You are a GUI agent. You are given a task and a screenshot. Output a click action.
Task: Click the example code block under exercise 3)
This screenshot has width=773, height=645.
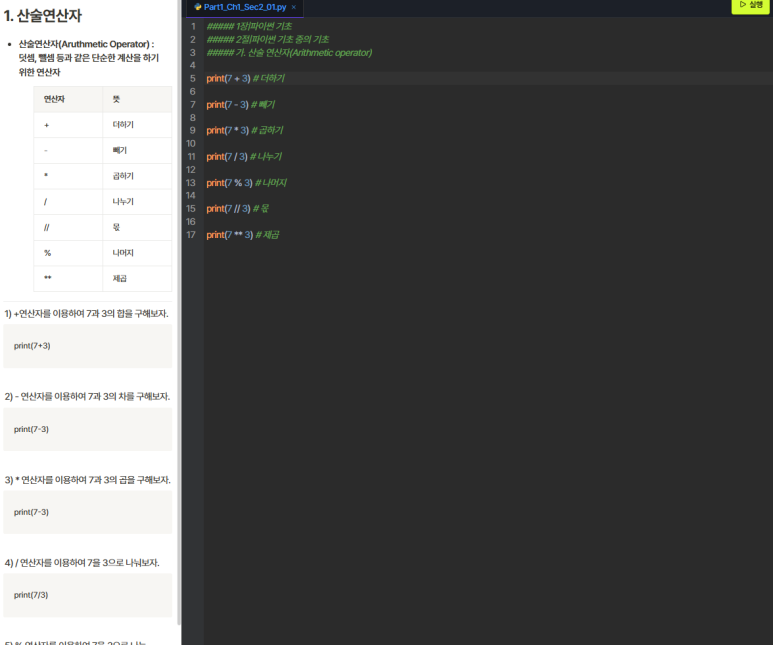(88, 512)
